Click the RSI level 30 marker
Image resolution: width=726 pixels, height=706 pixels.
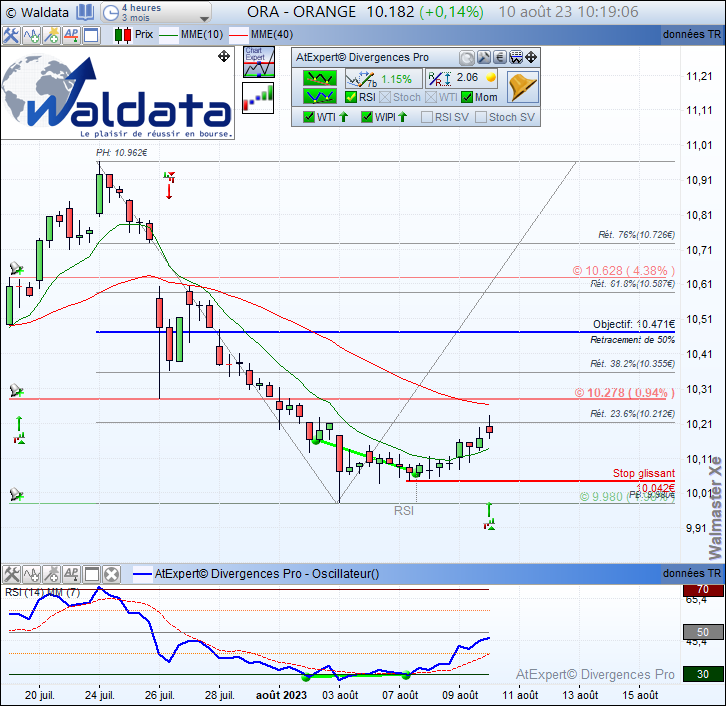pyautogui.click(x=703, y=675)
